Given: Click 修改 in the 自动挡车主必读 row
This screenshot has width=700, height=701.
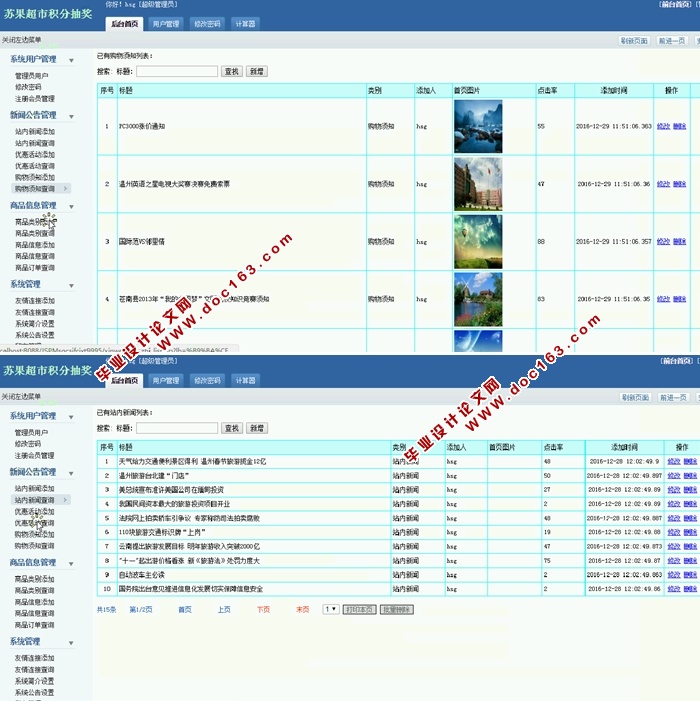Looking at the screenshot, I should 674,575.
